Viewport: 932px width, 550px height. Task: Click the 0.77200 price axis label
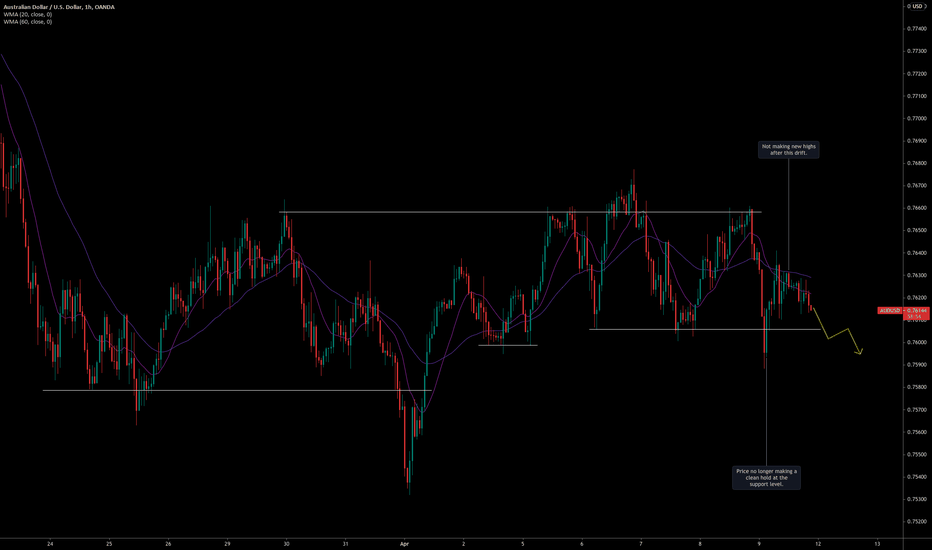click(x=916, y=74)
